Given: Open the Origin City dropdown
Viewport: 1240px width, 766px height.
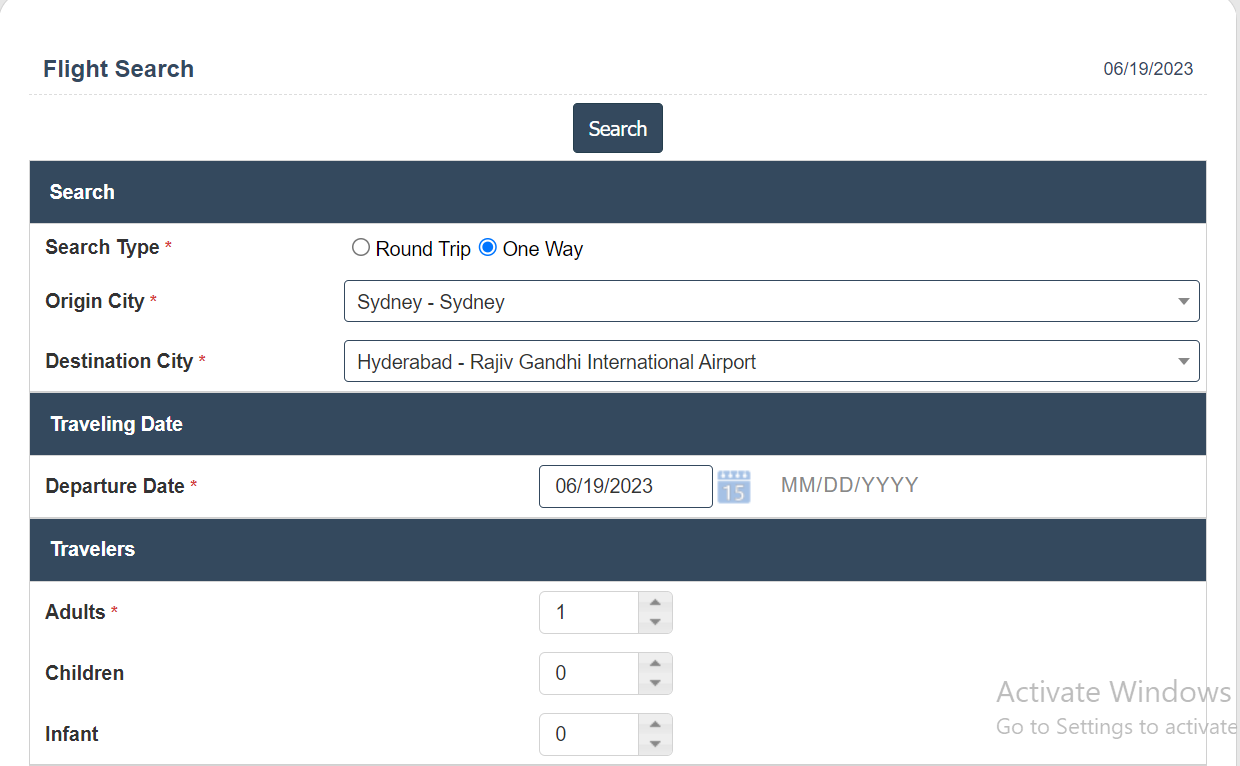Looking at the screenshot, I should coord(771,302).
